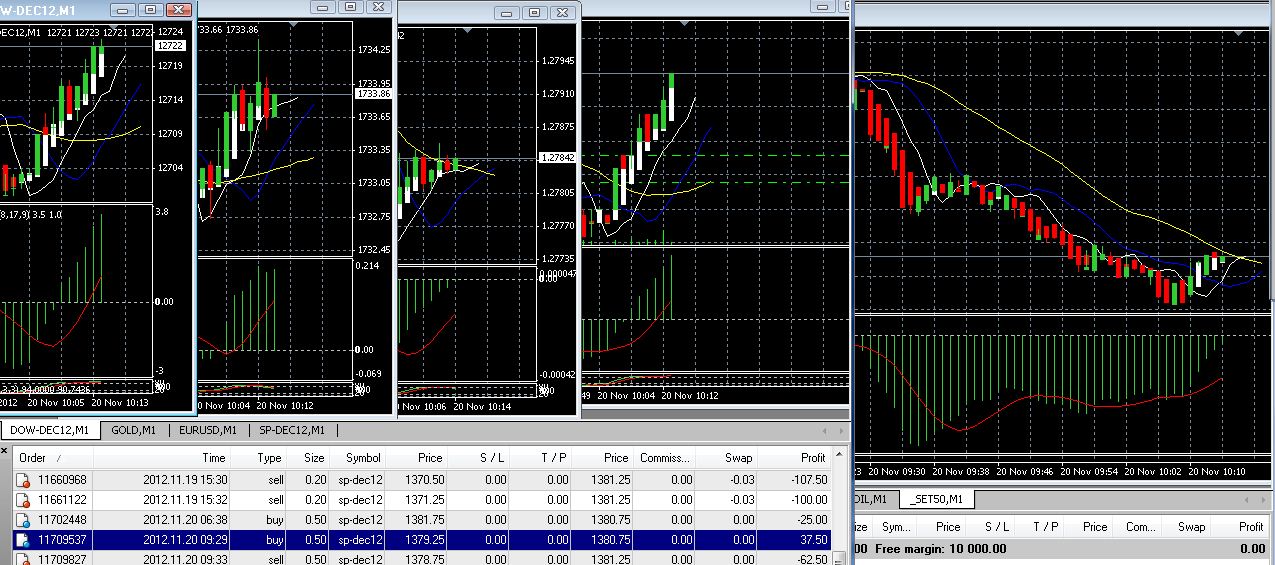Select order number 11709827
This screenshot has height=565, width=1275.
click(62, 558)
